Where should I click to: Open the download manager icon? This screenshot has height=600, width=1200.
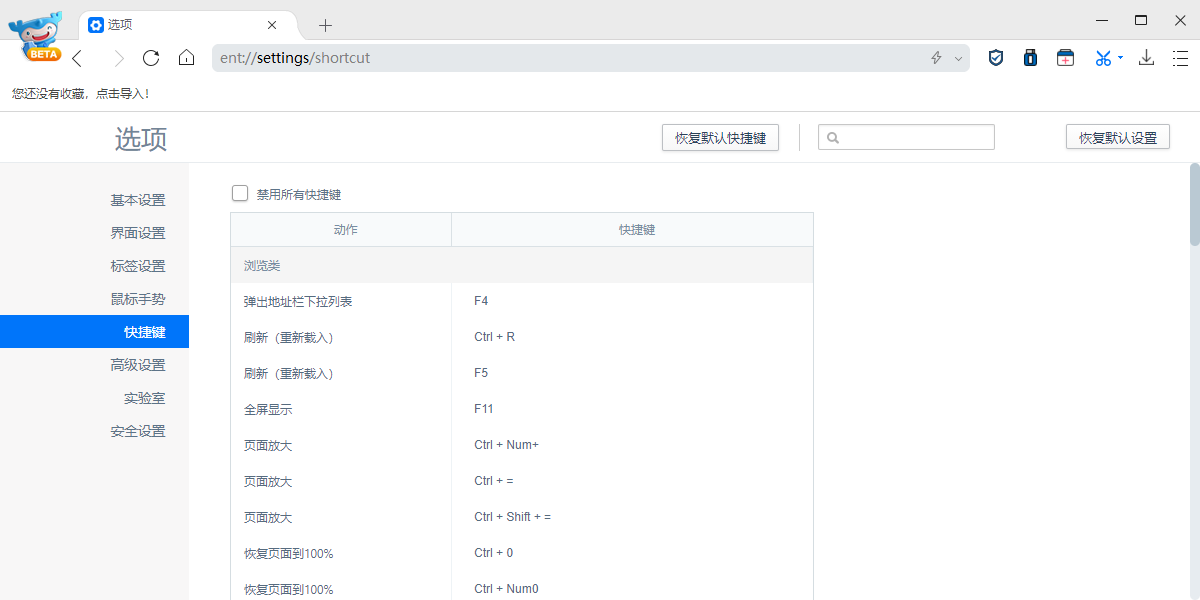[1146, 58]
